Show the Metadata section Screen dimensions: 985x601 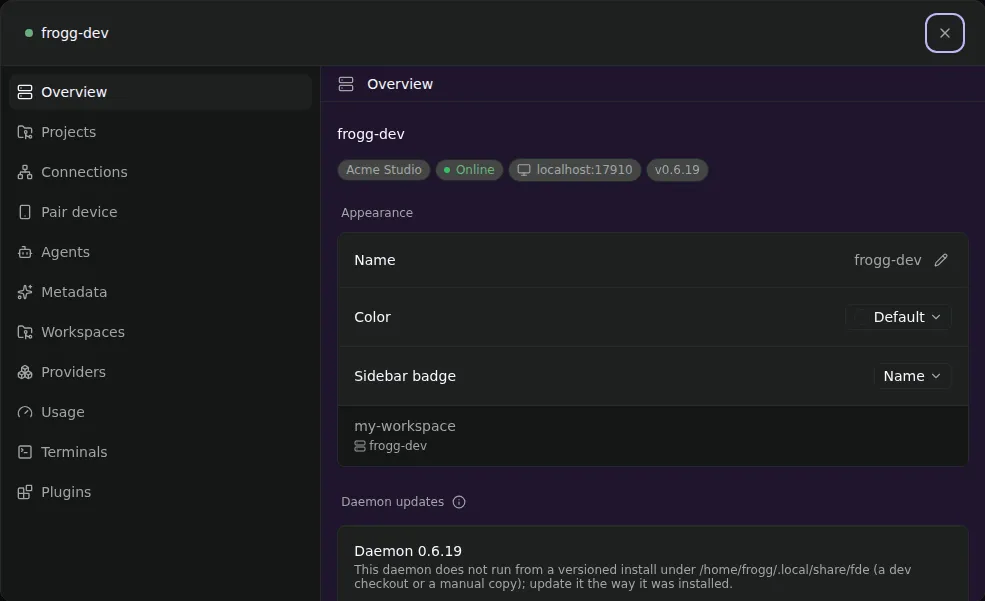point(161,292)
